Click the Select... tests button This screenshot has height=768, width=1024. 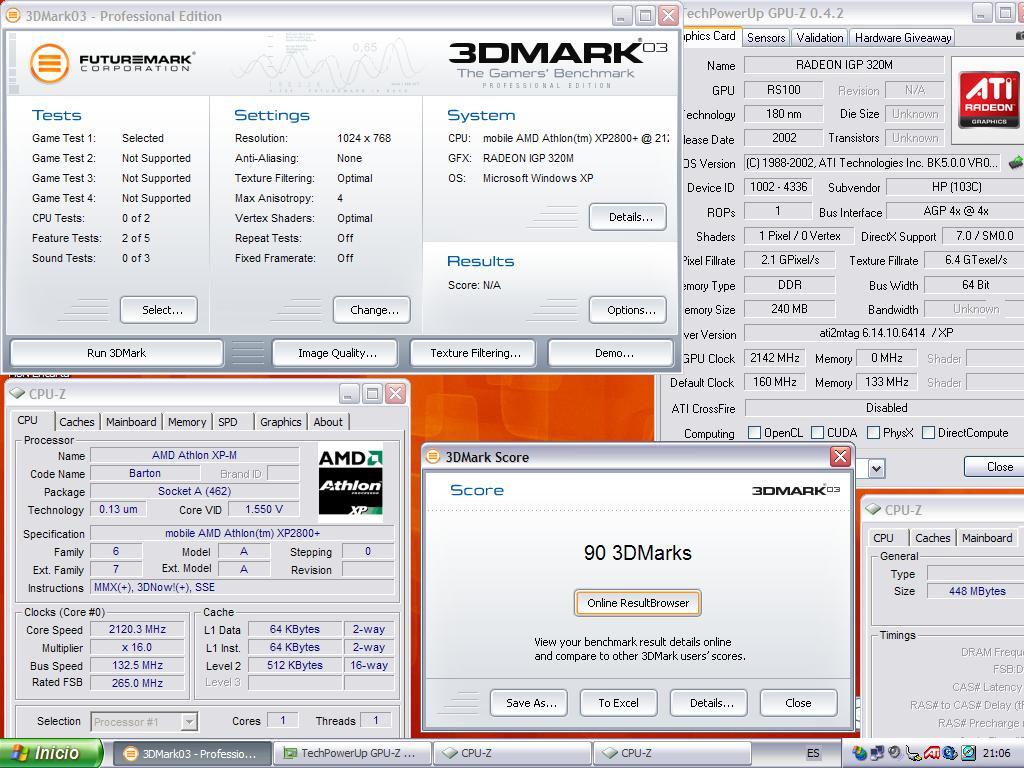pos(159,310)
